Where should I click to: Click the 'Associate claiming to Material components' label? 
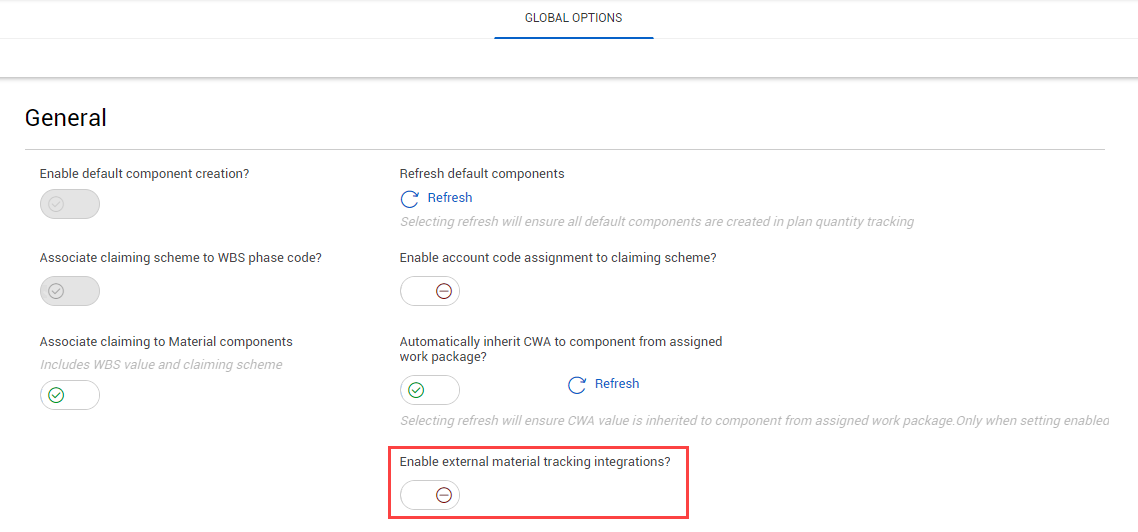pos(166,341)
